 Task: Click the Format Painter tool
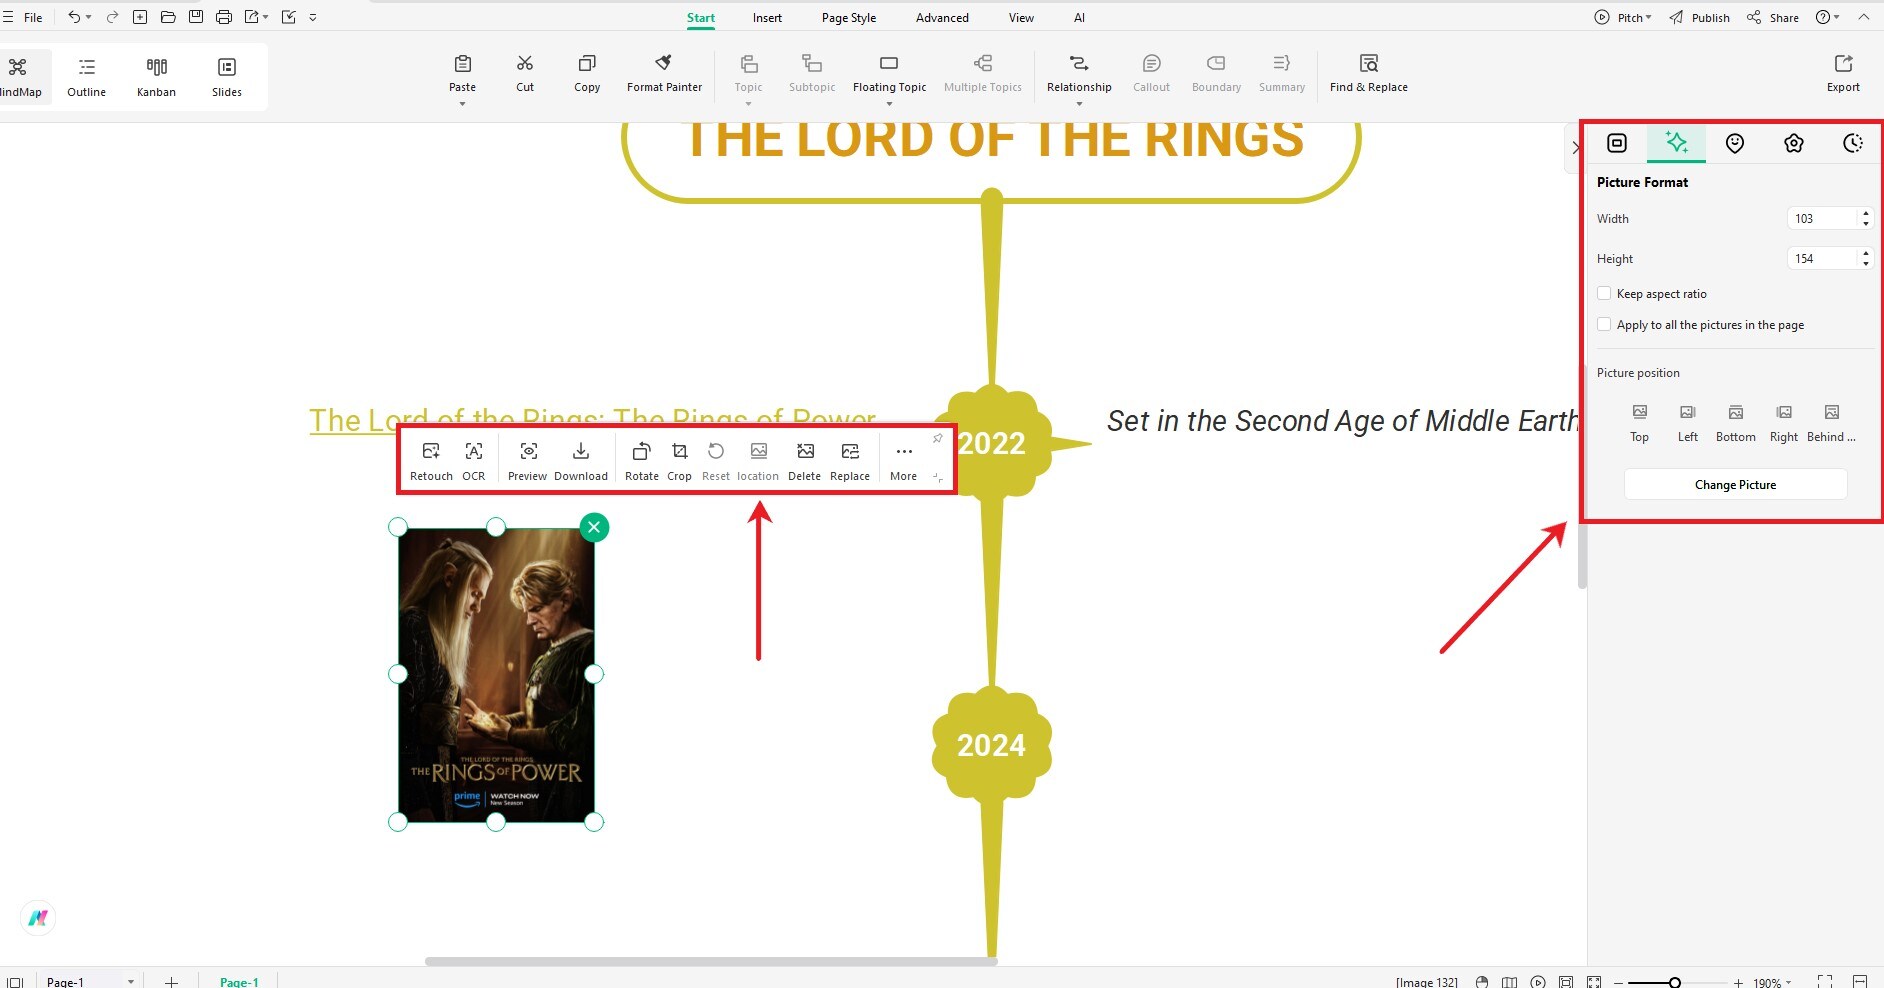(x=664, y=74)
